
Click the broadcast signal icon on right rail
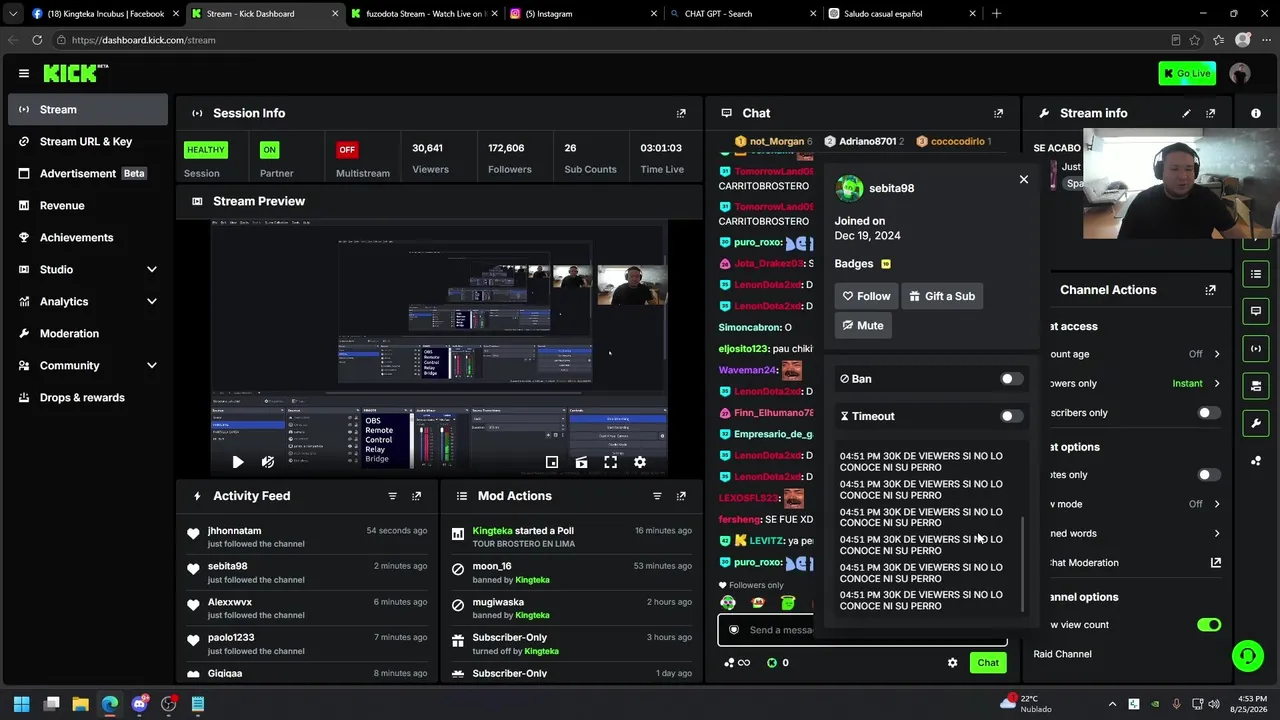[1256, 348]
